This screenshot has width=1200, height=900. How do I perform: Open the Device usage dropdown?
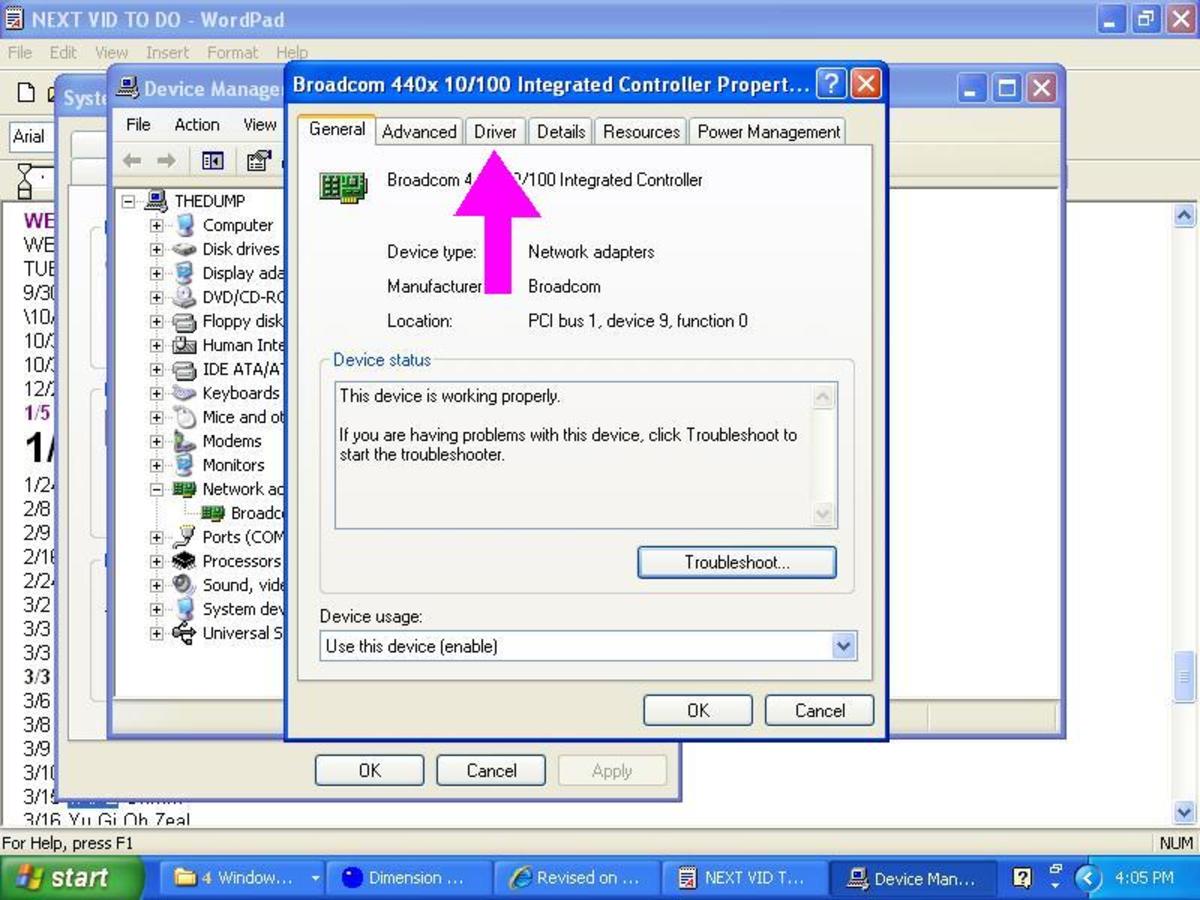845,646
